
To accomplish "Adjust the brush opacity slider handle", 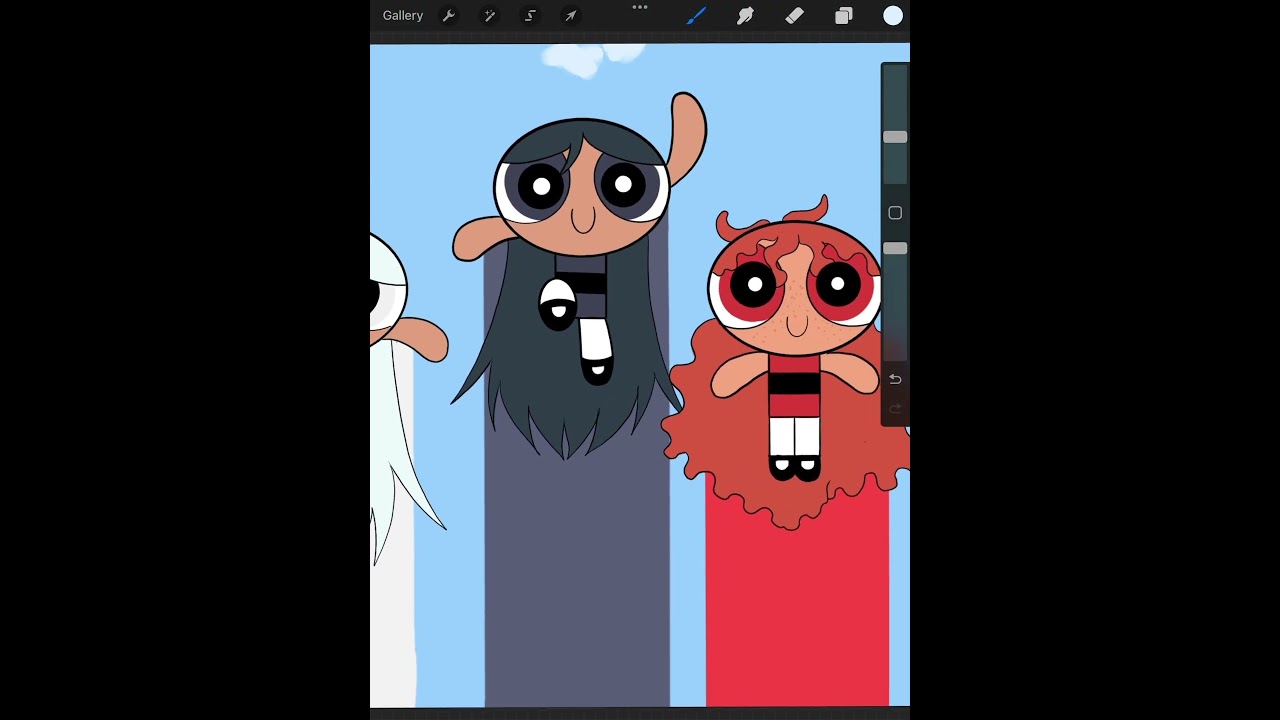I will click(x=895, y=248).
